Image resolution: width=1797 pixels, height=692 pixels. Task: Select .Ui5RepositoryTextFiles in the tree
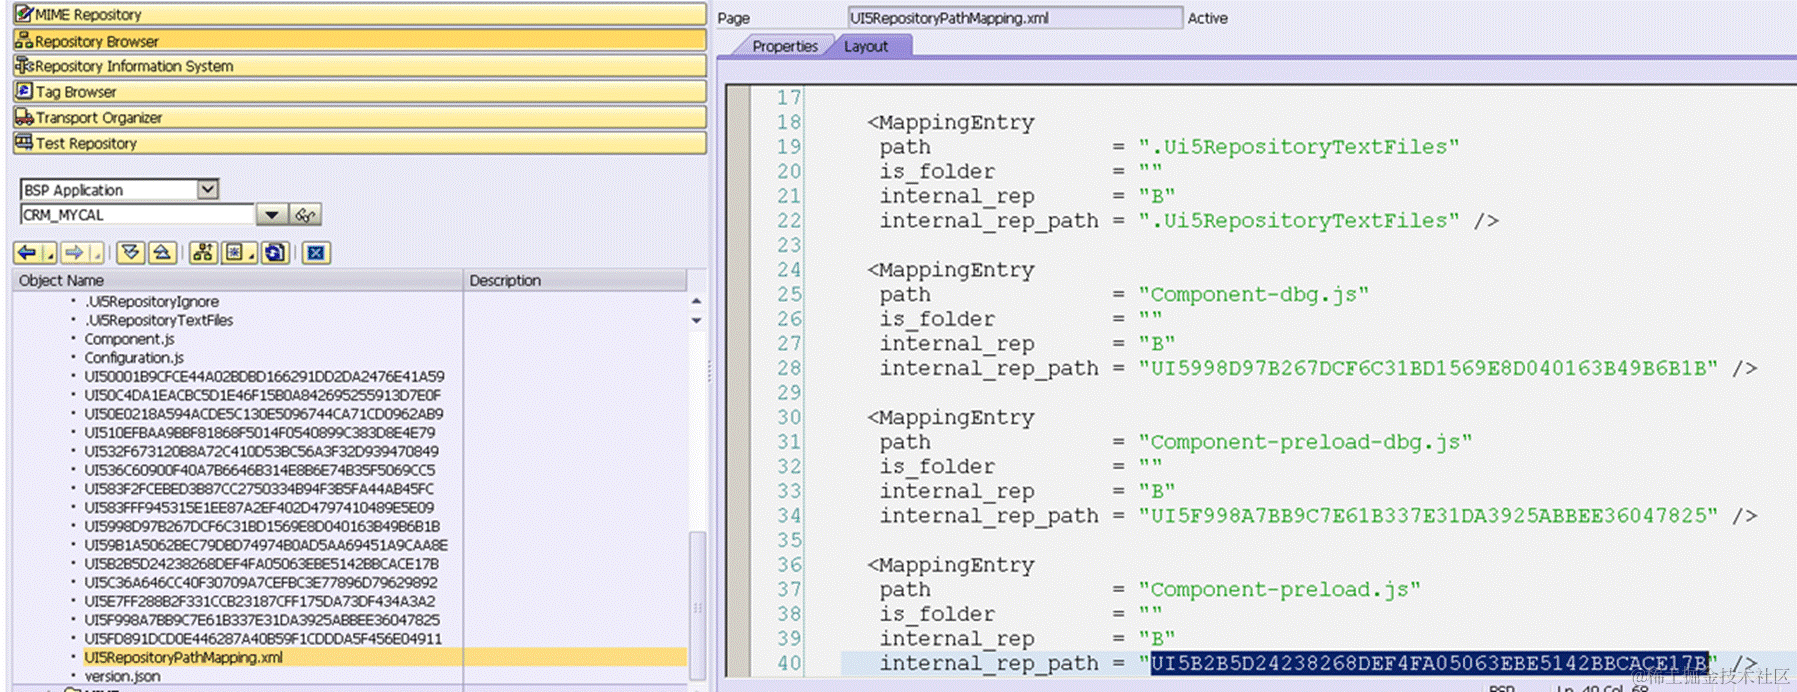pos(158,320)
